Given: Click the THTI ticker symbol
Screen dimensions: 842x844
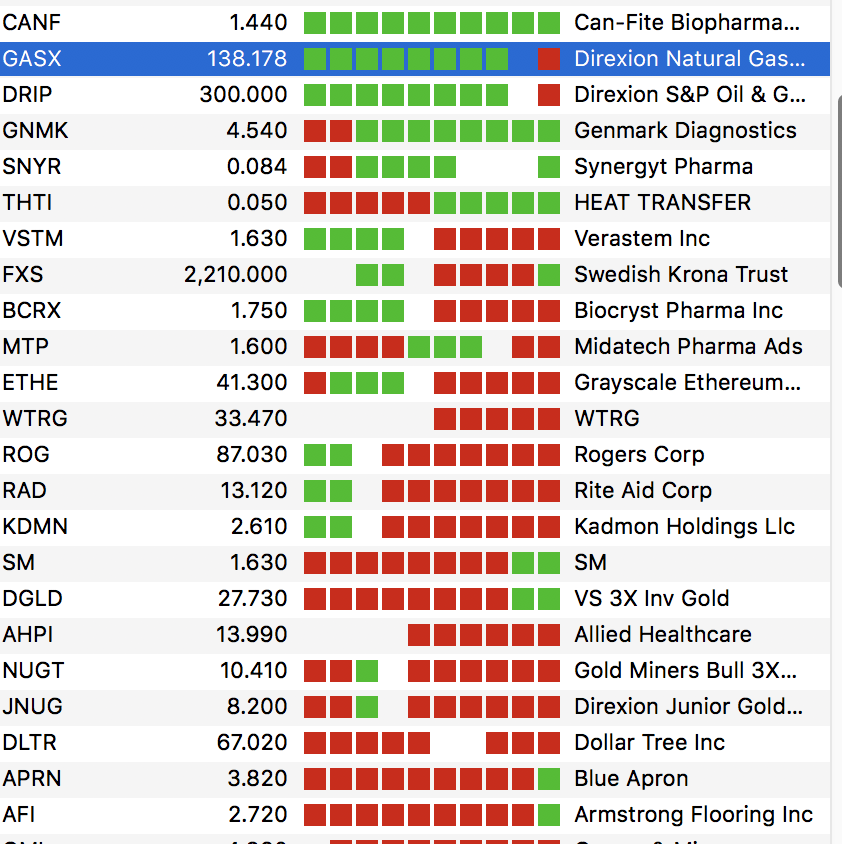Looking at the screenshot, I should tap(27, 203).
